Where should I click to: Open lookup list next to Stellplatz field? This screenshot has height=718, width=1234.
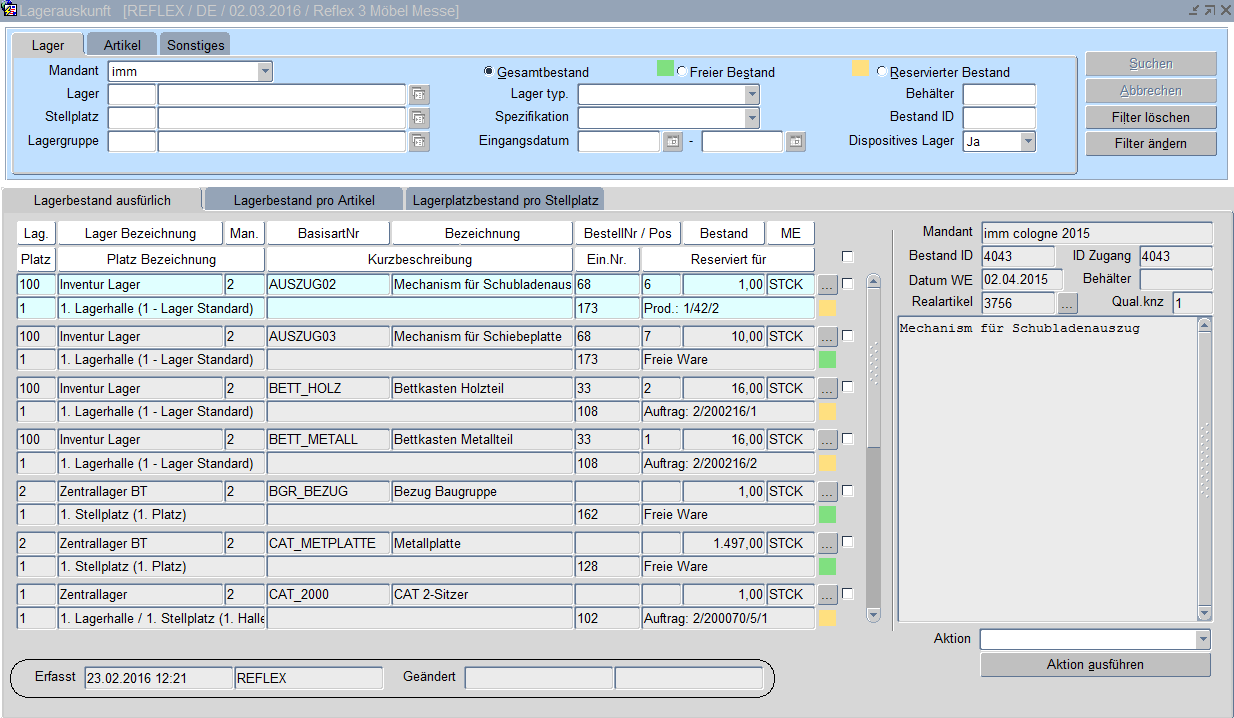click(x=419, y=118)
